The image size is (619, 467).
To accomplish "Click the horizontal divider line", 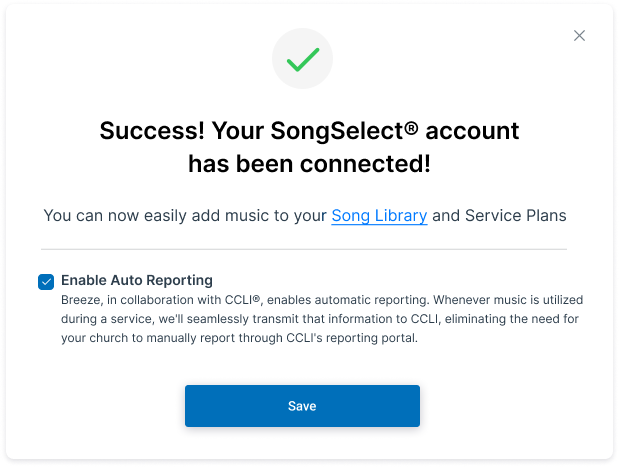I will pos(304,249).
